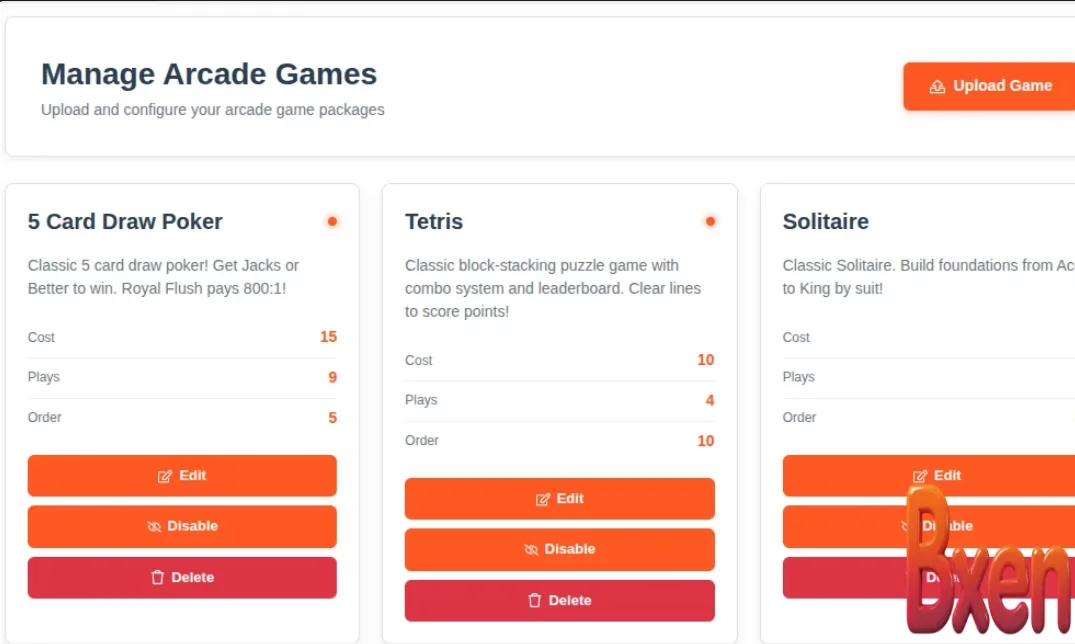This screenshot has height=644, width=1075.
Task: Click the pencil icon on 5 Card Draw Poker
Action: (x=165, y=477)
